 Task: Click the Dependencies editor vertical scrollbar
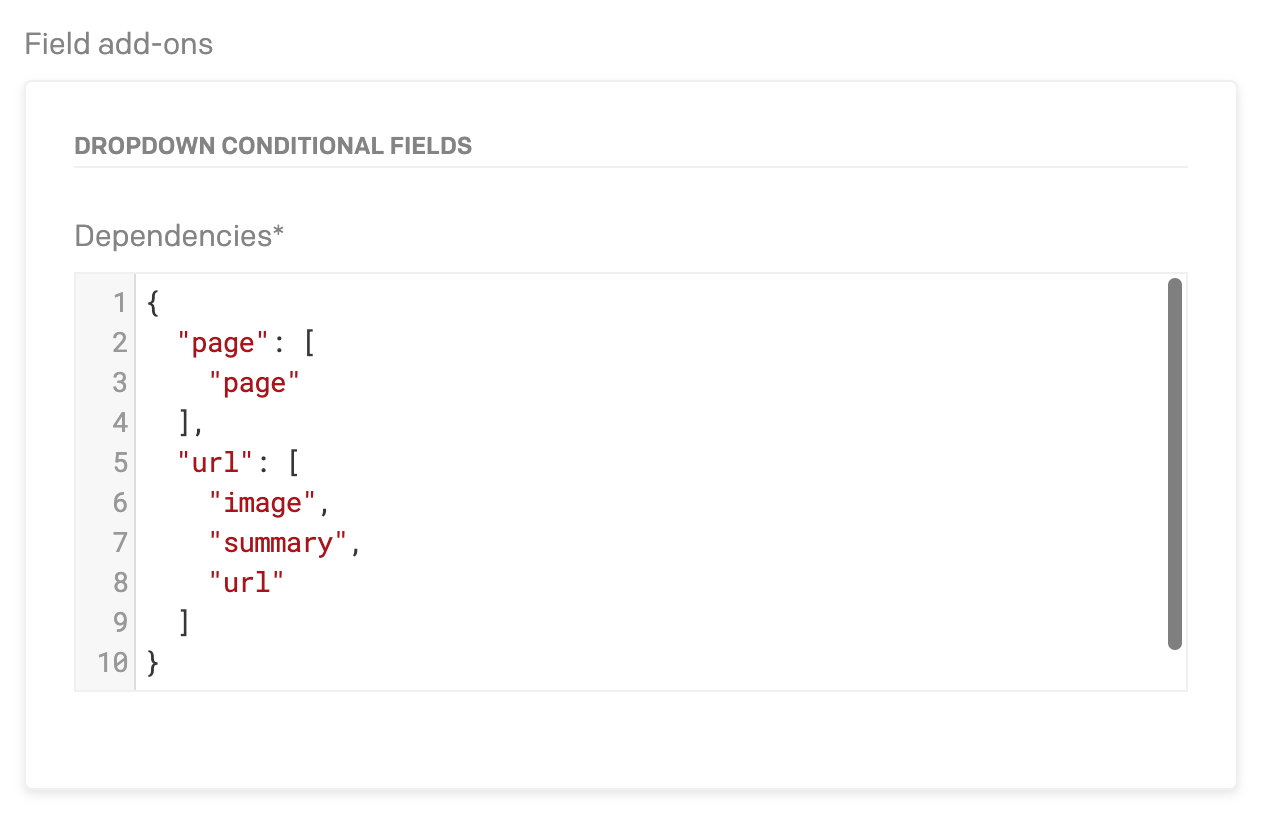click(x=1175, y=464)
